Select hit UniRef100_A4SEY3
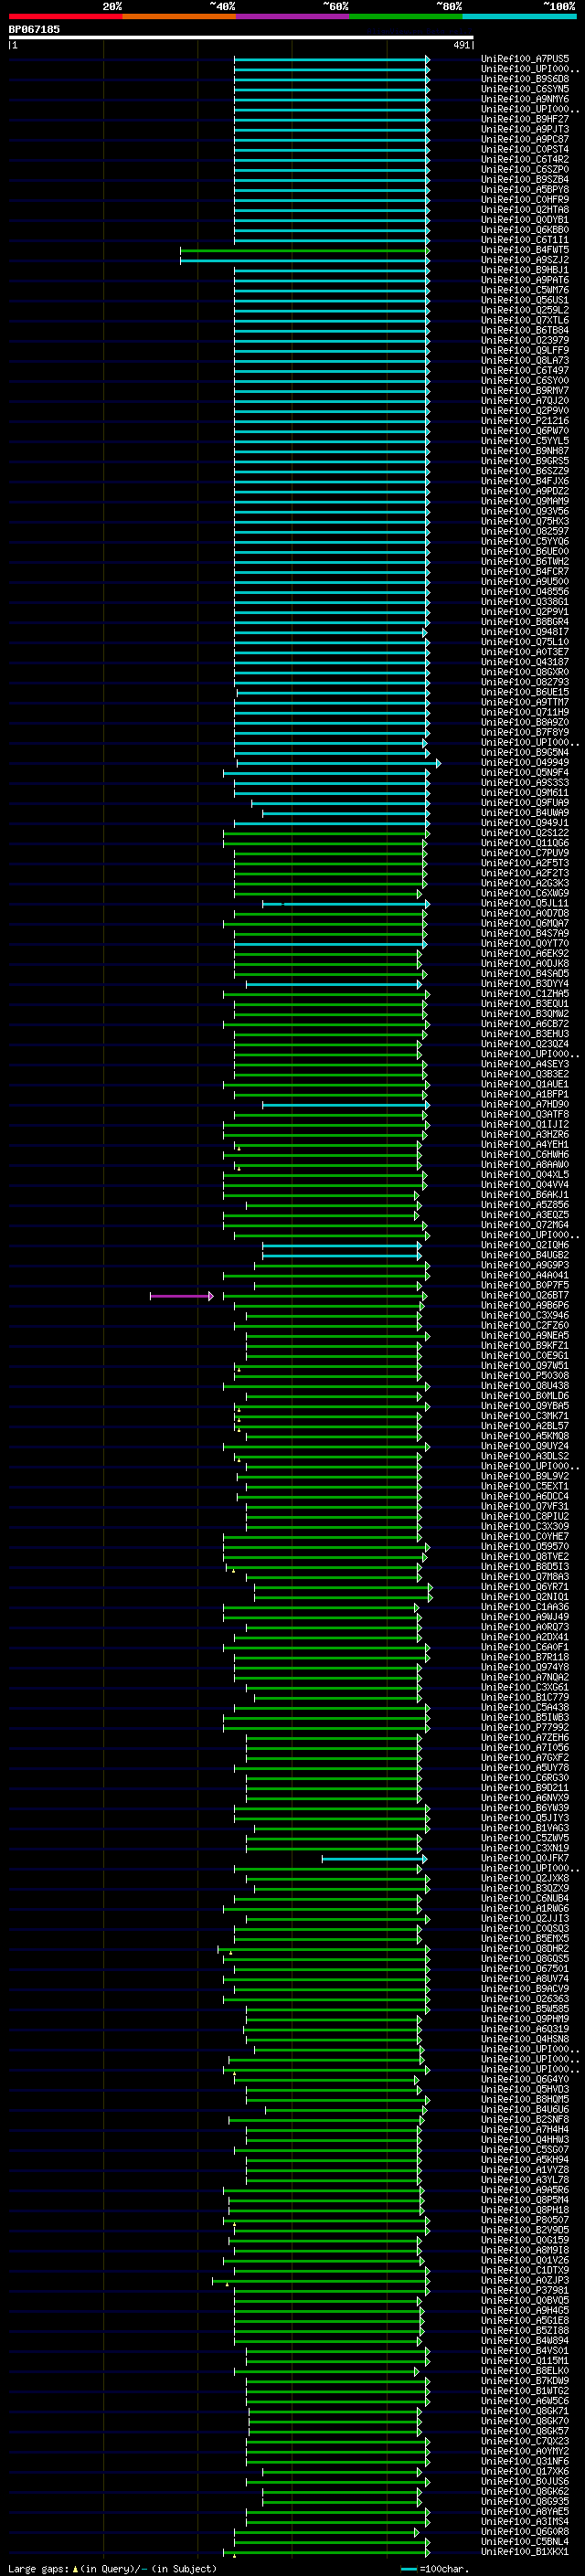Screen dimensions: 585x2576 [525, 1065]
